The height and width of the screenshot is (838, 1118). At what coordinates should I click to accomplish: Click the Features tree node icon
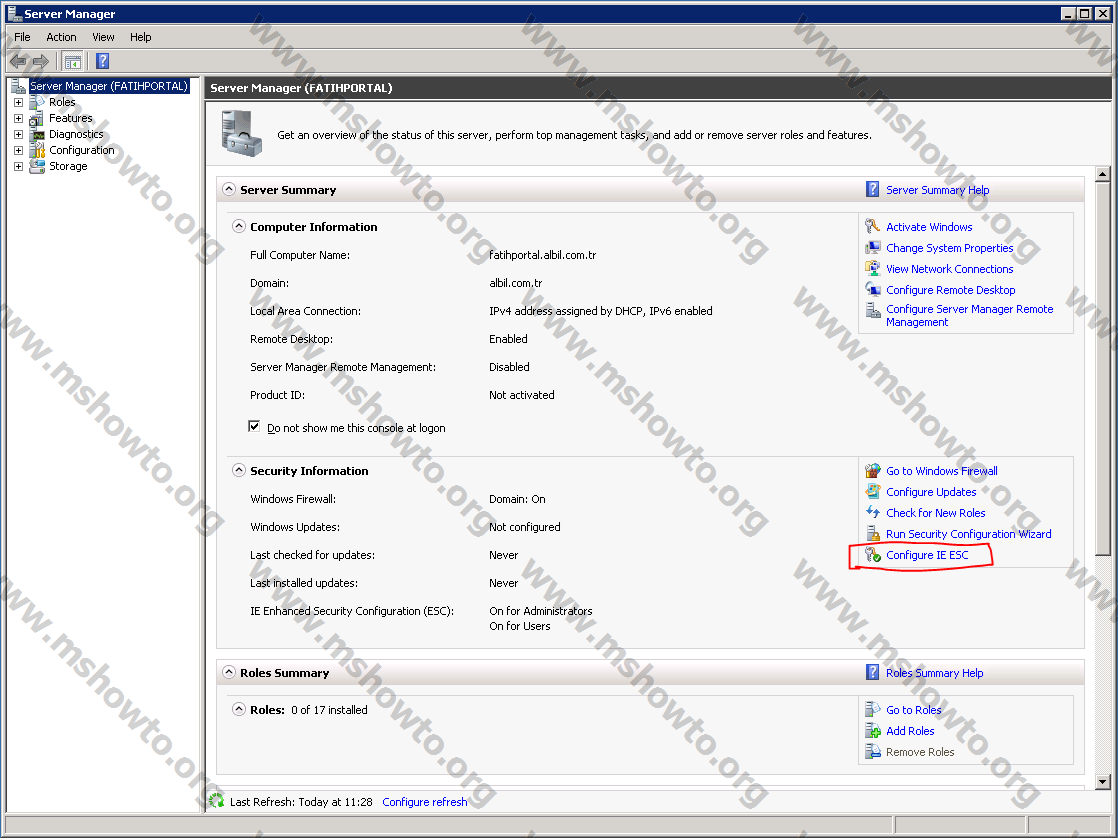[x=37, y=118]
